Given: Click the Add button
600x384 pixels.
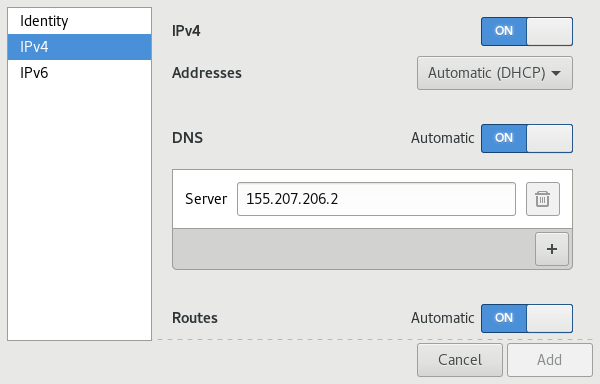Looking at the screenshot, I should (549, 360).
